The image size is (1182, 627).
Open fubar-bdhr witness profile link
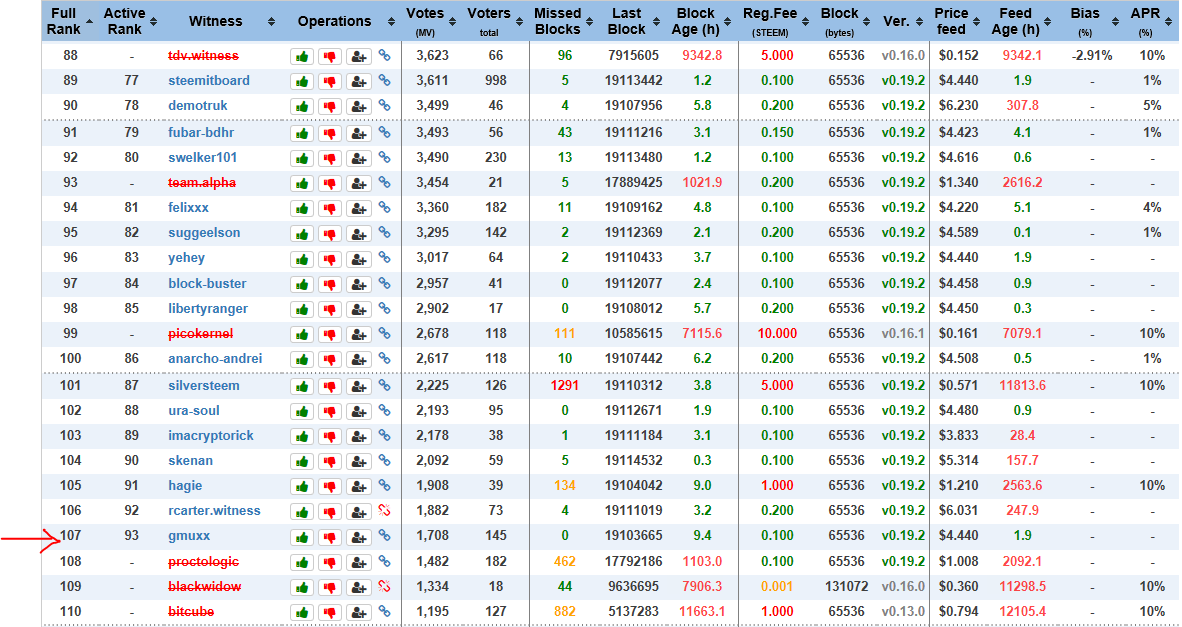pyautogui.click(x=201, y=133)
